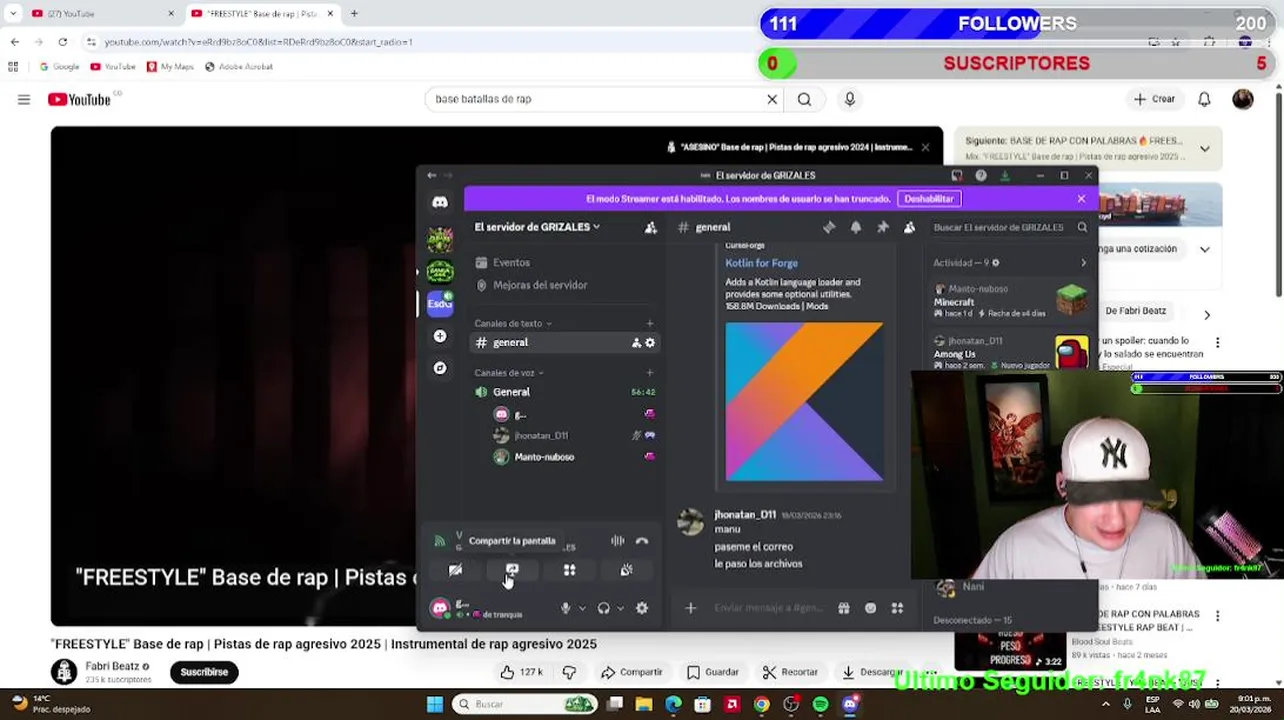1284x720 pixels.
Task: Dismiss the Streamer mode banner
Action: click(1081, 199)
